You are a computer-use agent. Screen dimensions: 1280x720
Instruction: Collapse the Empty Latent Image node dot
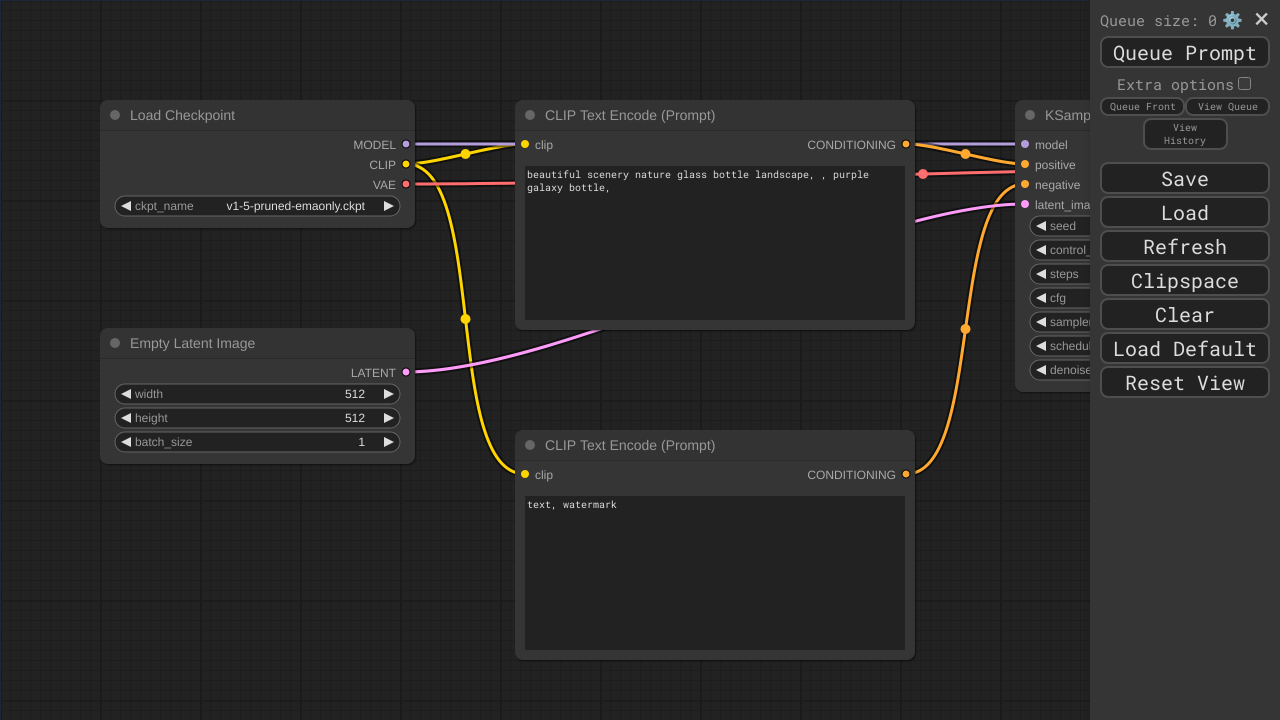coord(115,343)
